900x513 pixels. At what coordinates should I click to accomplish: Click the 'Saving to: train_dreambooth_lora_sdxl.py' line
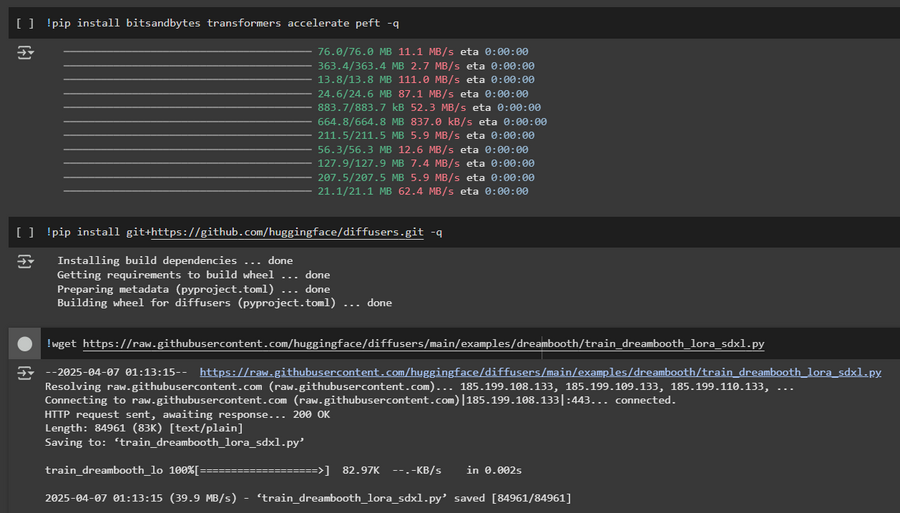[174, 442]
